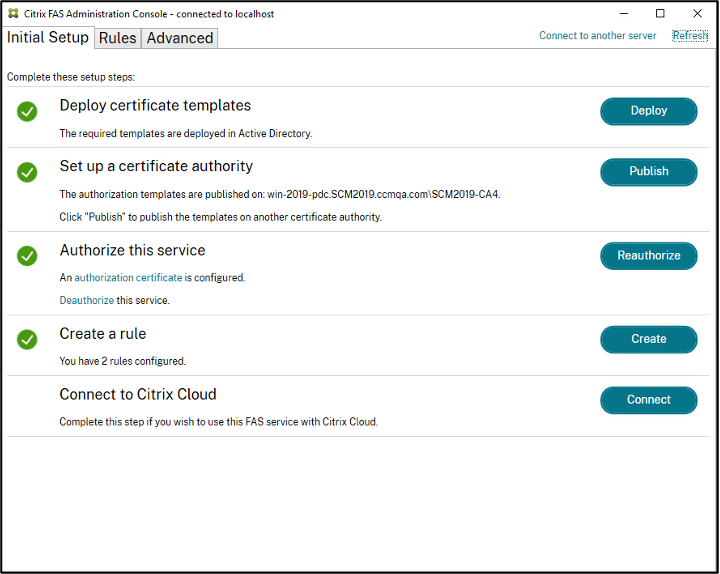Select the Initial Setup tab
Screen dimensions: 720x574
pos(48,38)
